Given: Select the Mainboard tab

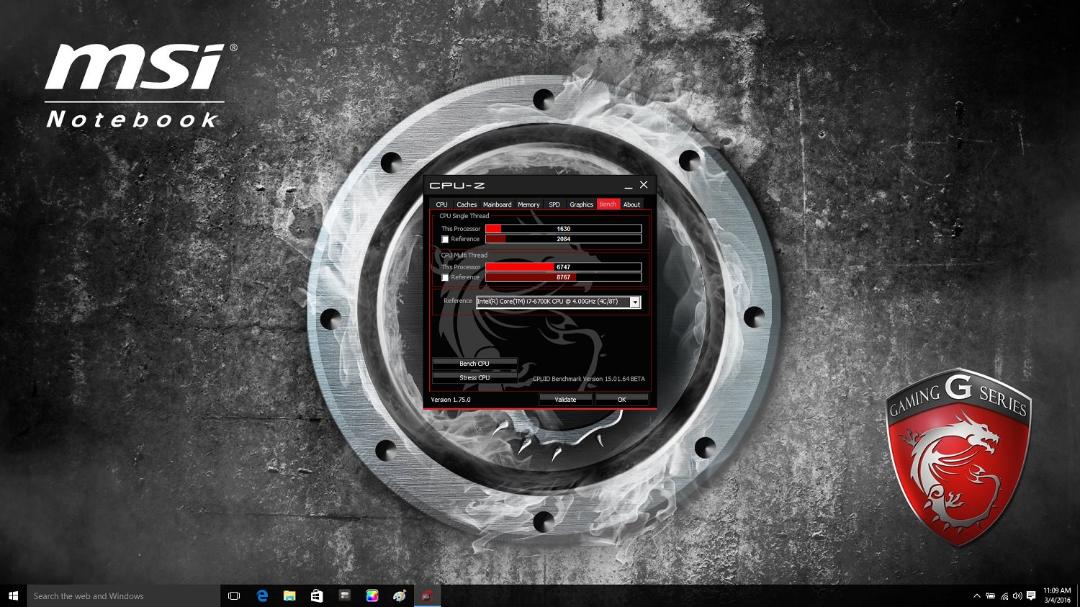Looking at the screenshot, I should 497,205.
